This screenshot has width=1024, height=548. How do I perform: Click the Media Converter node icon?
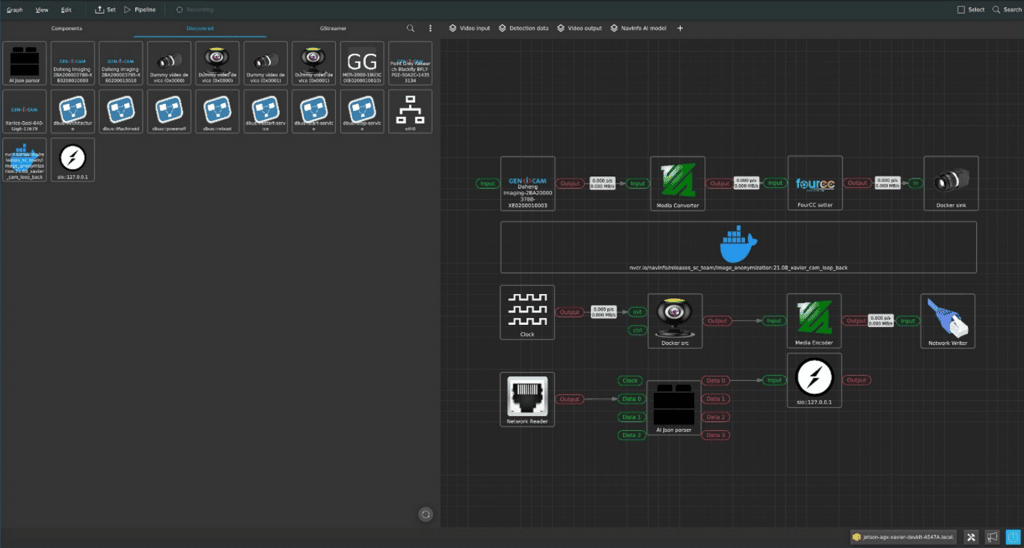coord(677,179)
